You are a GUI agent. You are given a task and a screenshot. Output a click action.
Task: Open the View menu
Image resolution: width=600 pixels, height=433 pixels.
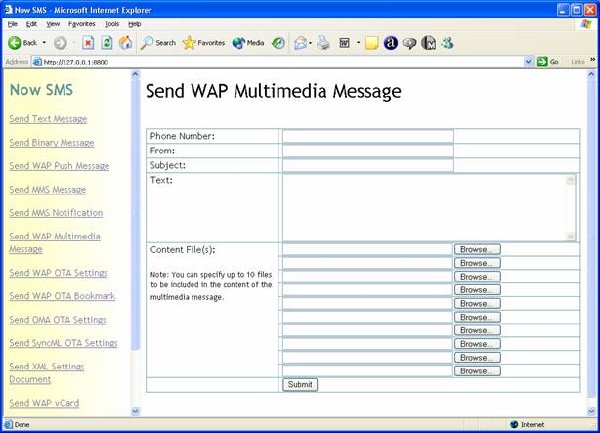pyautogui.click(x=53, y=24)
